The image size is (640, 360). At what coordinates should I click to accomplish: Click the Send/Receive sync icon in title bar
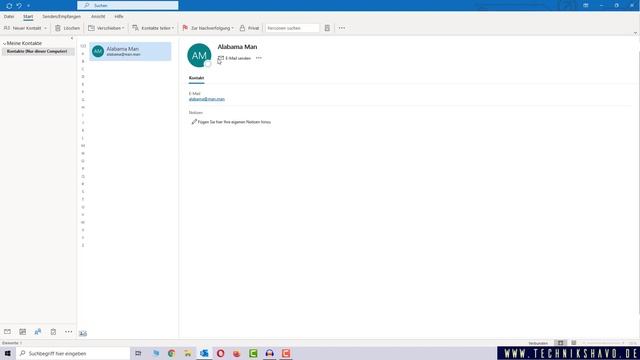pyautogui.click(x=9, y=6)
